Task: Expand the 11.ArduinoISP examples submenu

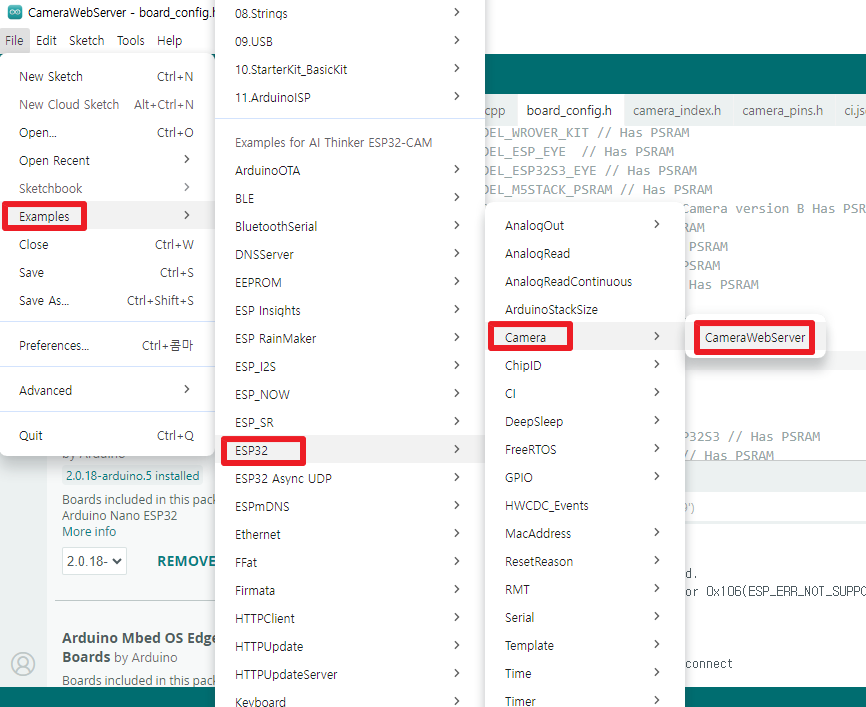Action: click(350, 97)
